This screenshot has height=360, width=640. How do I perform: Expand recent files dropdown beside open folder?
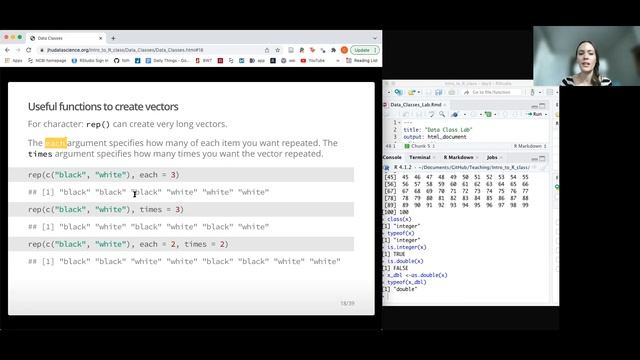[x=419, y=92]
